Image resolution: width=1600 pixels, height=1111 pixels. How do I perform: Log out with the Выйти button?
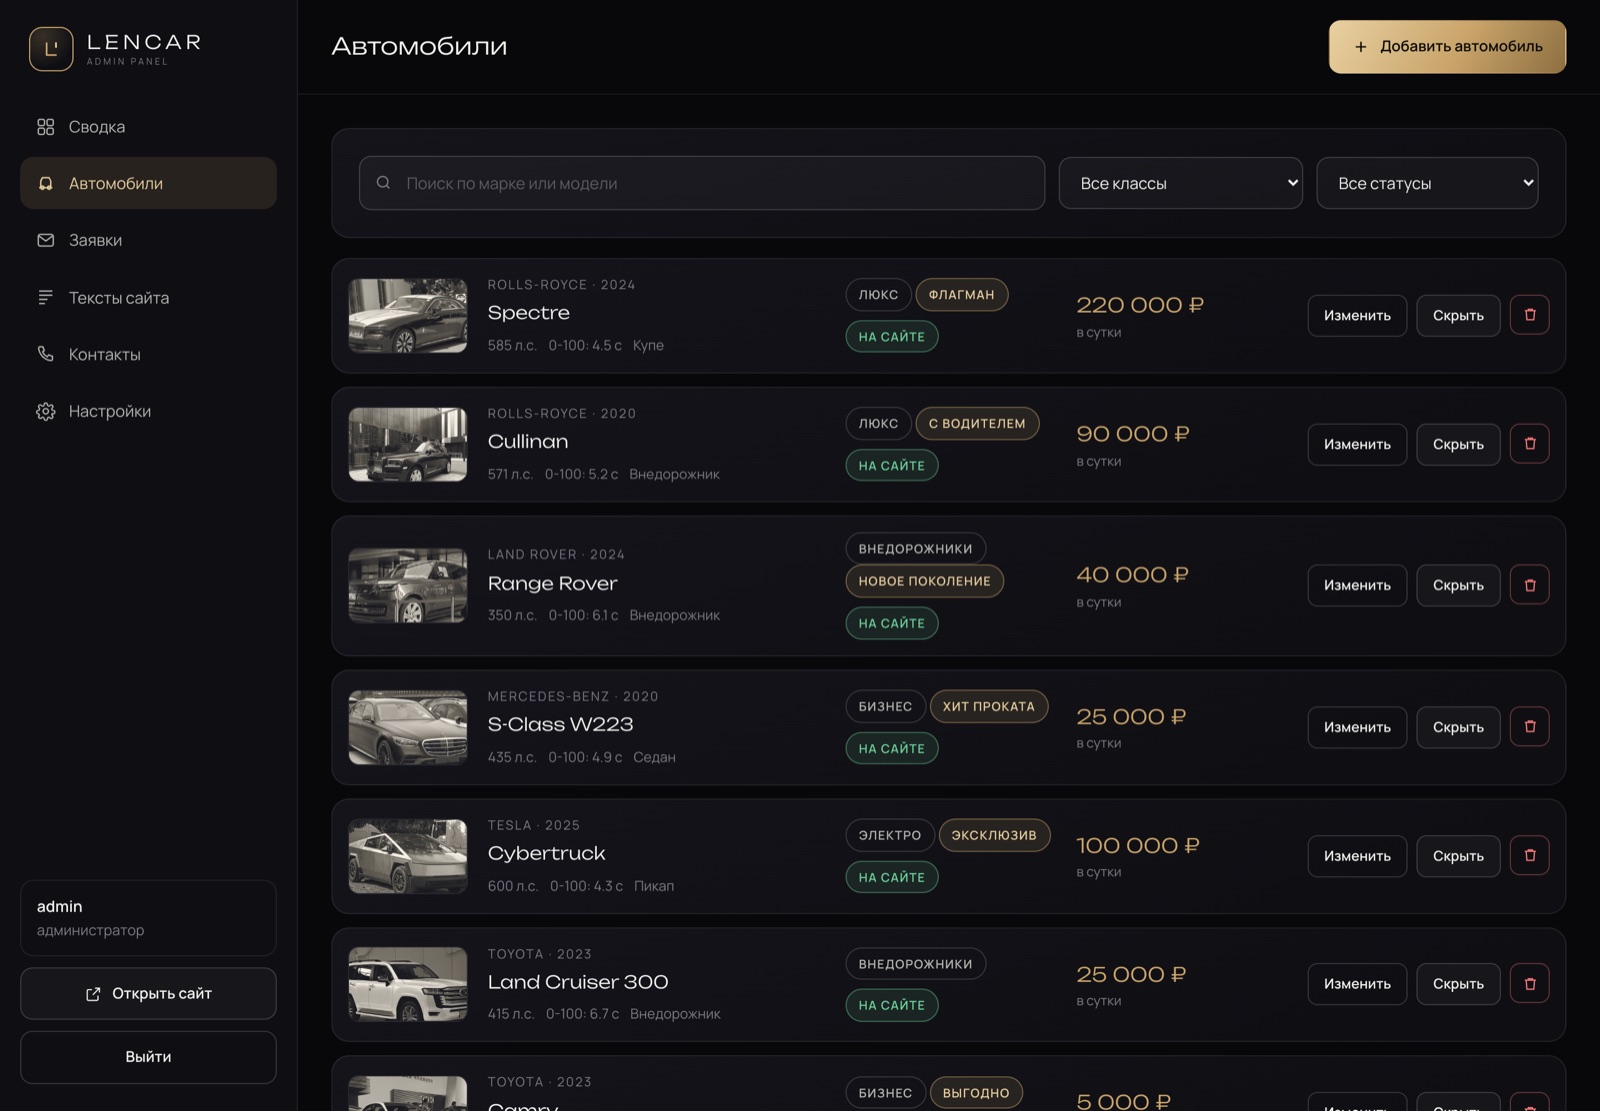[x=148, y=1057]
